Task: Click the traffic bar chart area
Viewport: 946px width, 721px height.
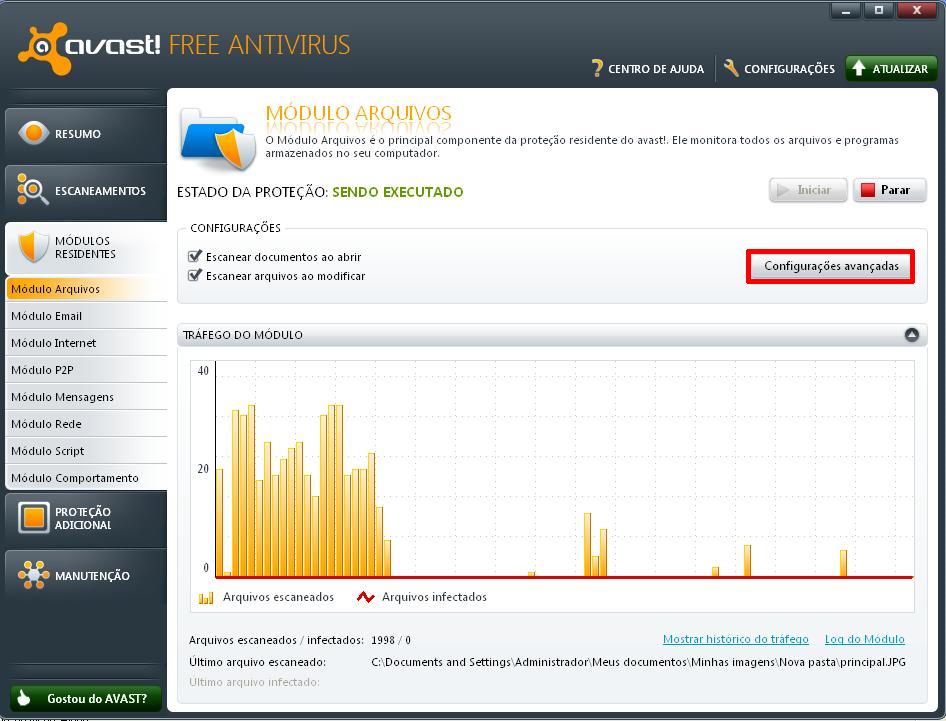Action: point(564,469)
